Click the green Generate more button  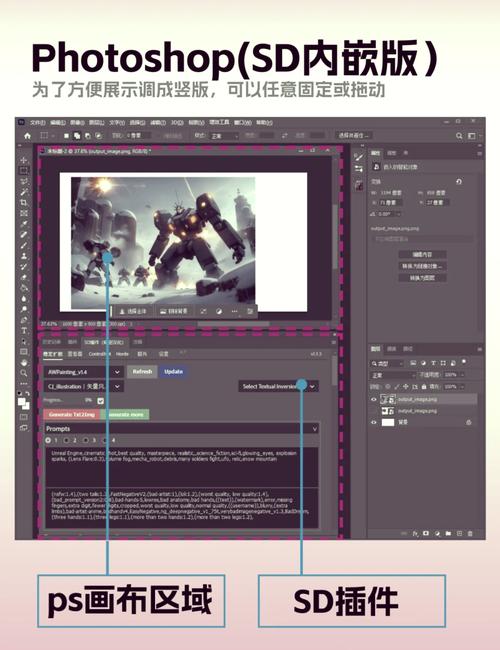(125, 414)
